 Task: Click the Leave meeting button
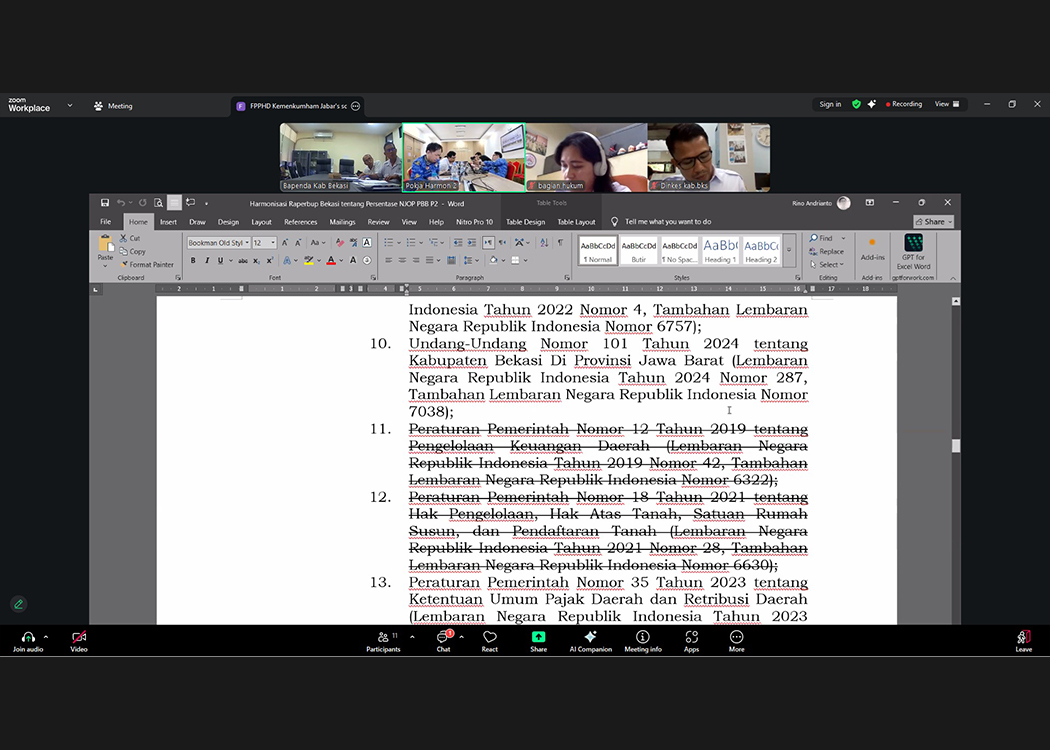[1023, 639]
